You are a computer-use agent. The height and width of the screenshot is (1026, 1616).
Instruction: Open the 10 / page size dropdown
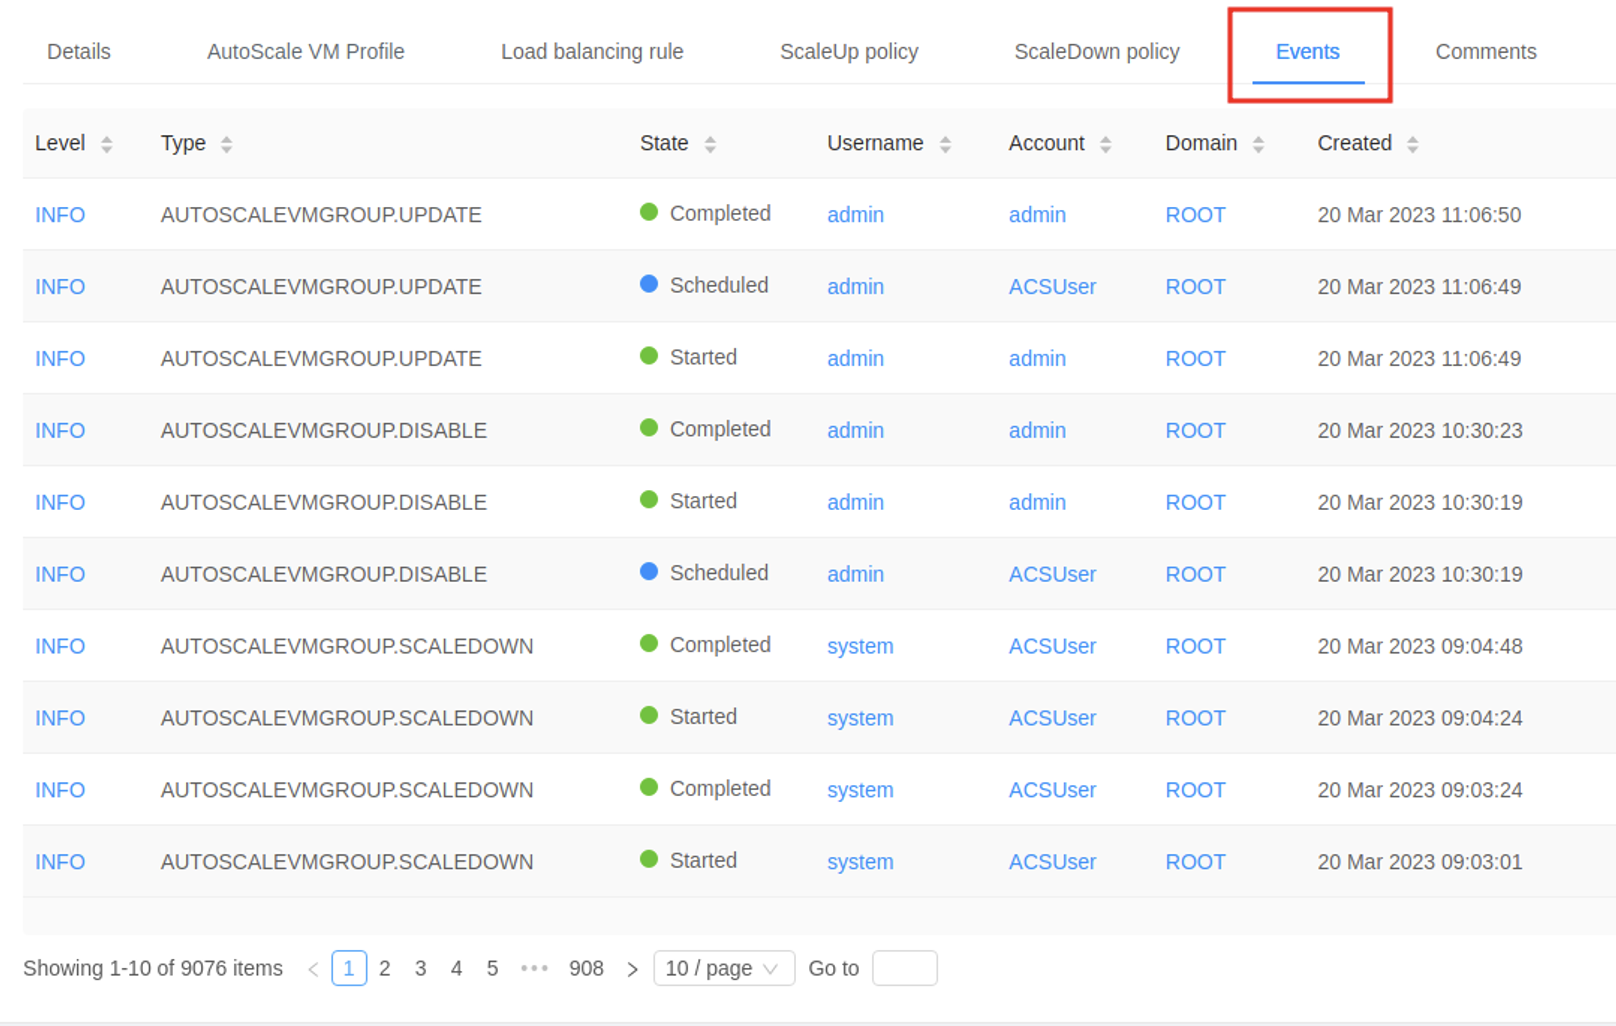(724, 968)
